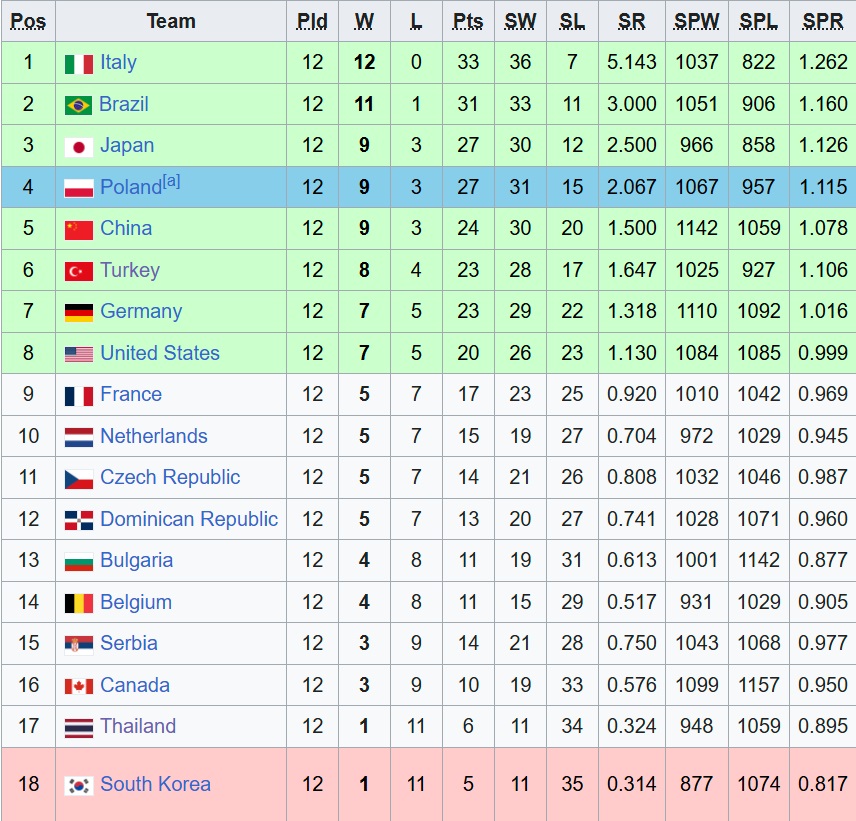This screenshot has width=856, height=821.
Task: Click the Brazil flag icon
Action: (x=79, y=105)
